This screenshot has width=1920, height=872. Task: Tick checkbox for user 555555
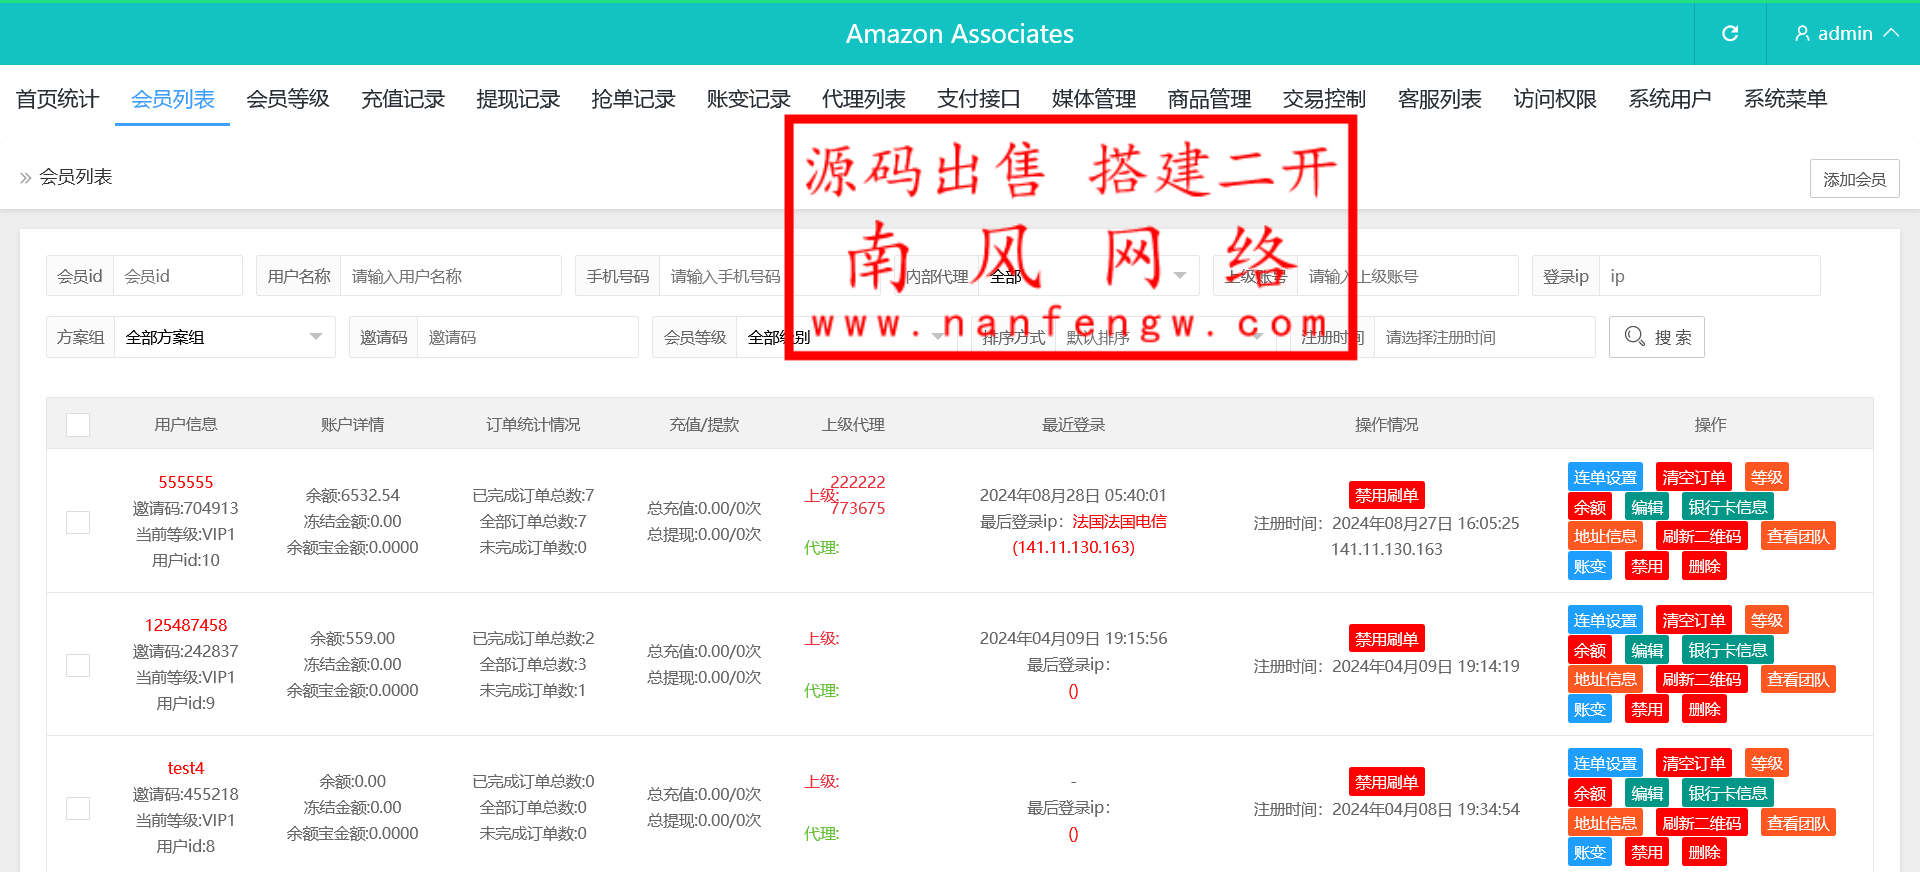[x=78, y=522]
